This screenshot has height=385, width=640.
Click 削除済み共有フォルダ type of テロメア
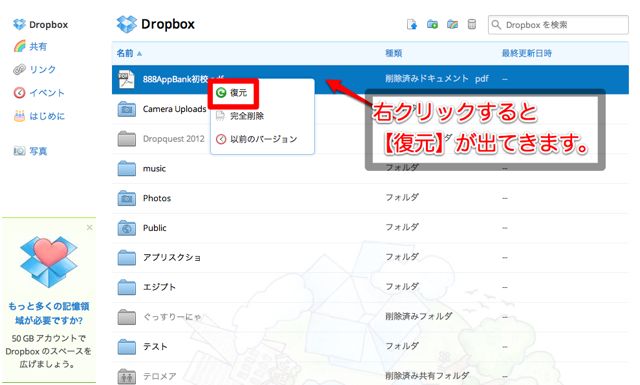point(427,376)
